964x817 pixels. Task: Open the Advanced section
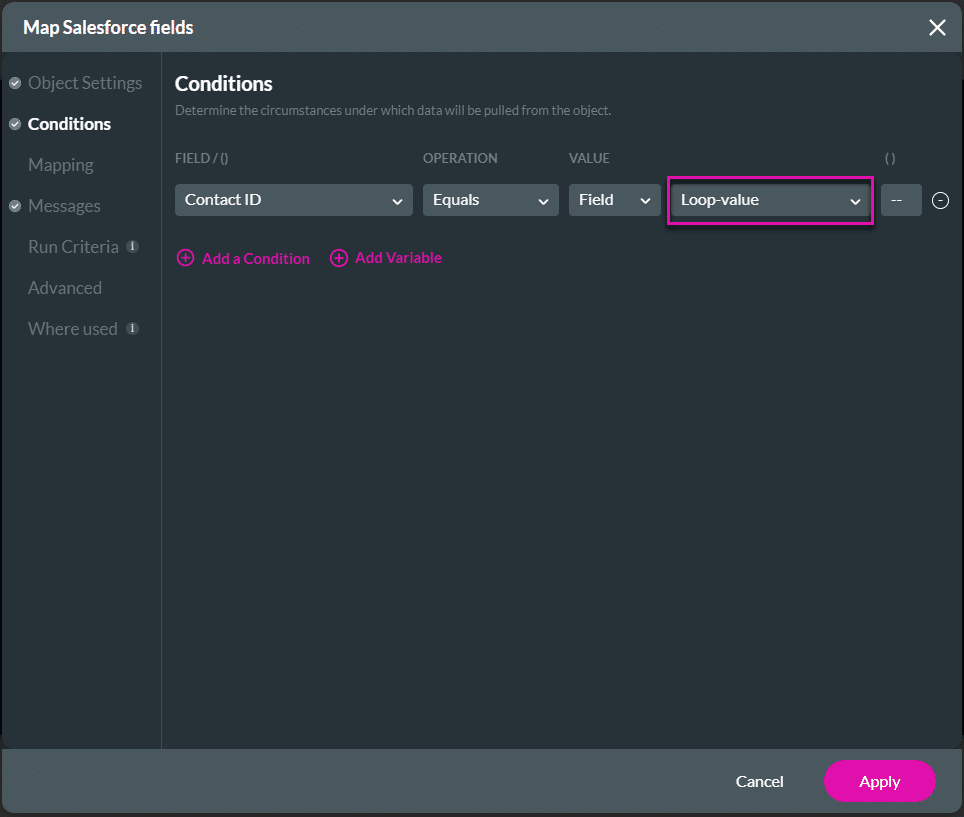tap(64, 288)
